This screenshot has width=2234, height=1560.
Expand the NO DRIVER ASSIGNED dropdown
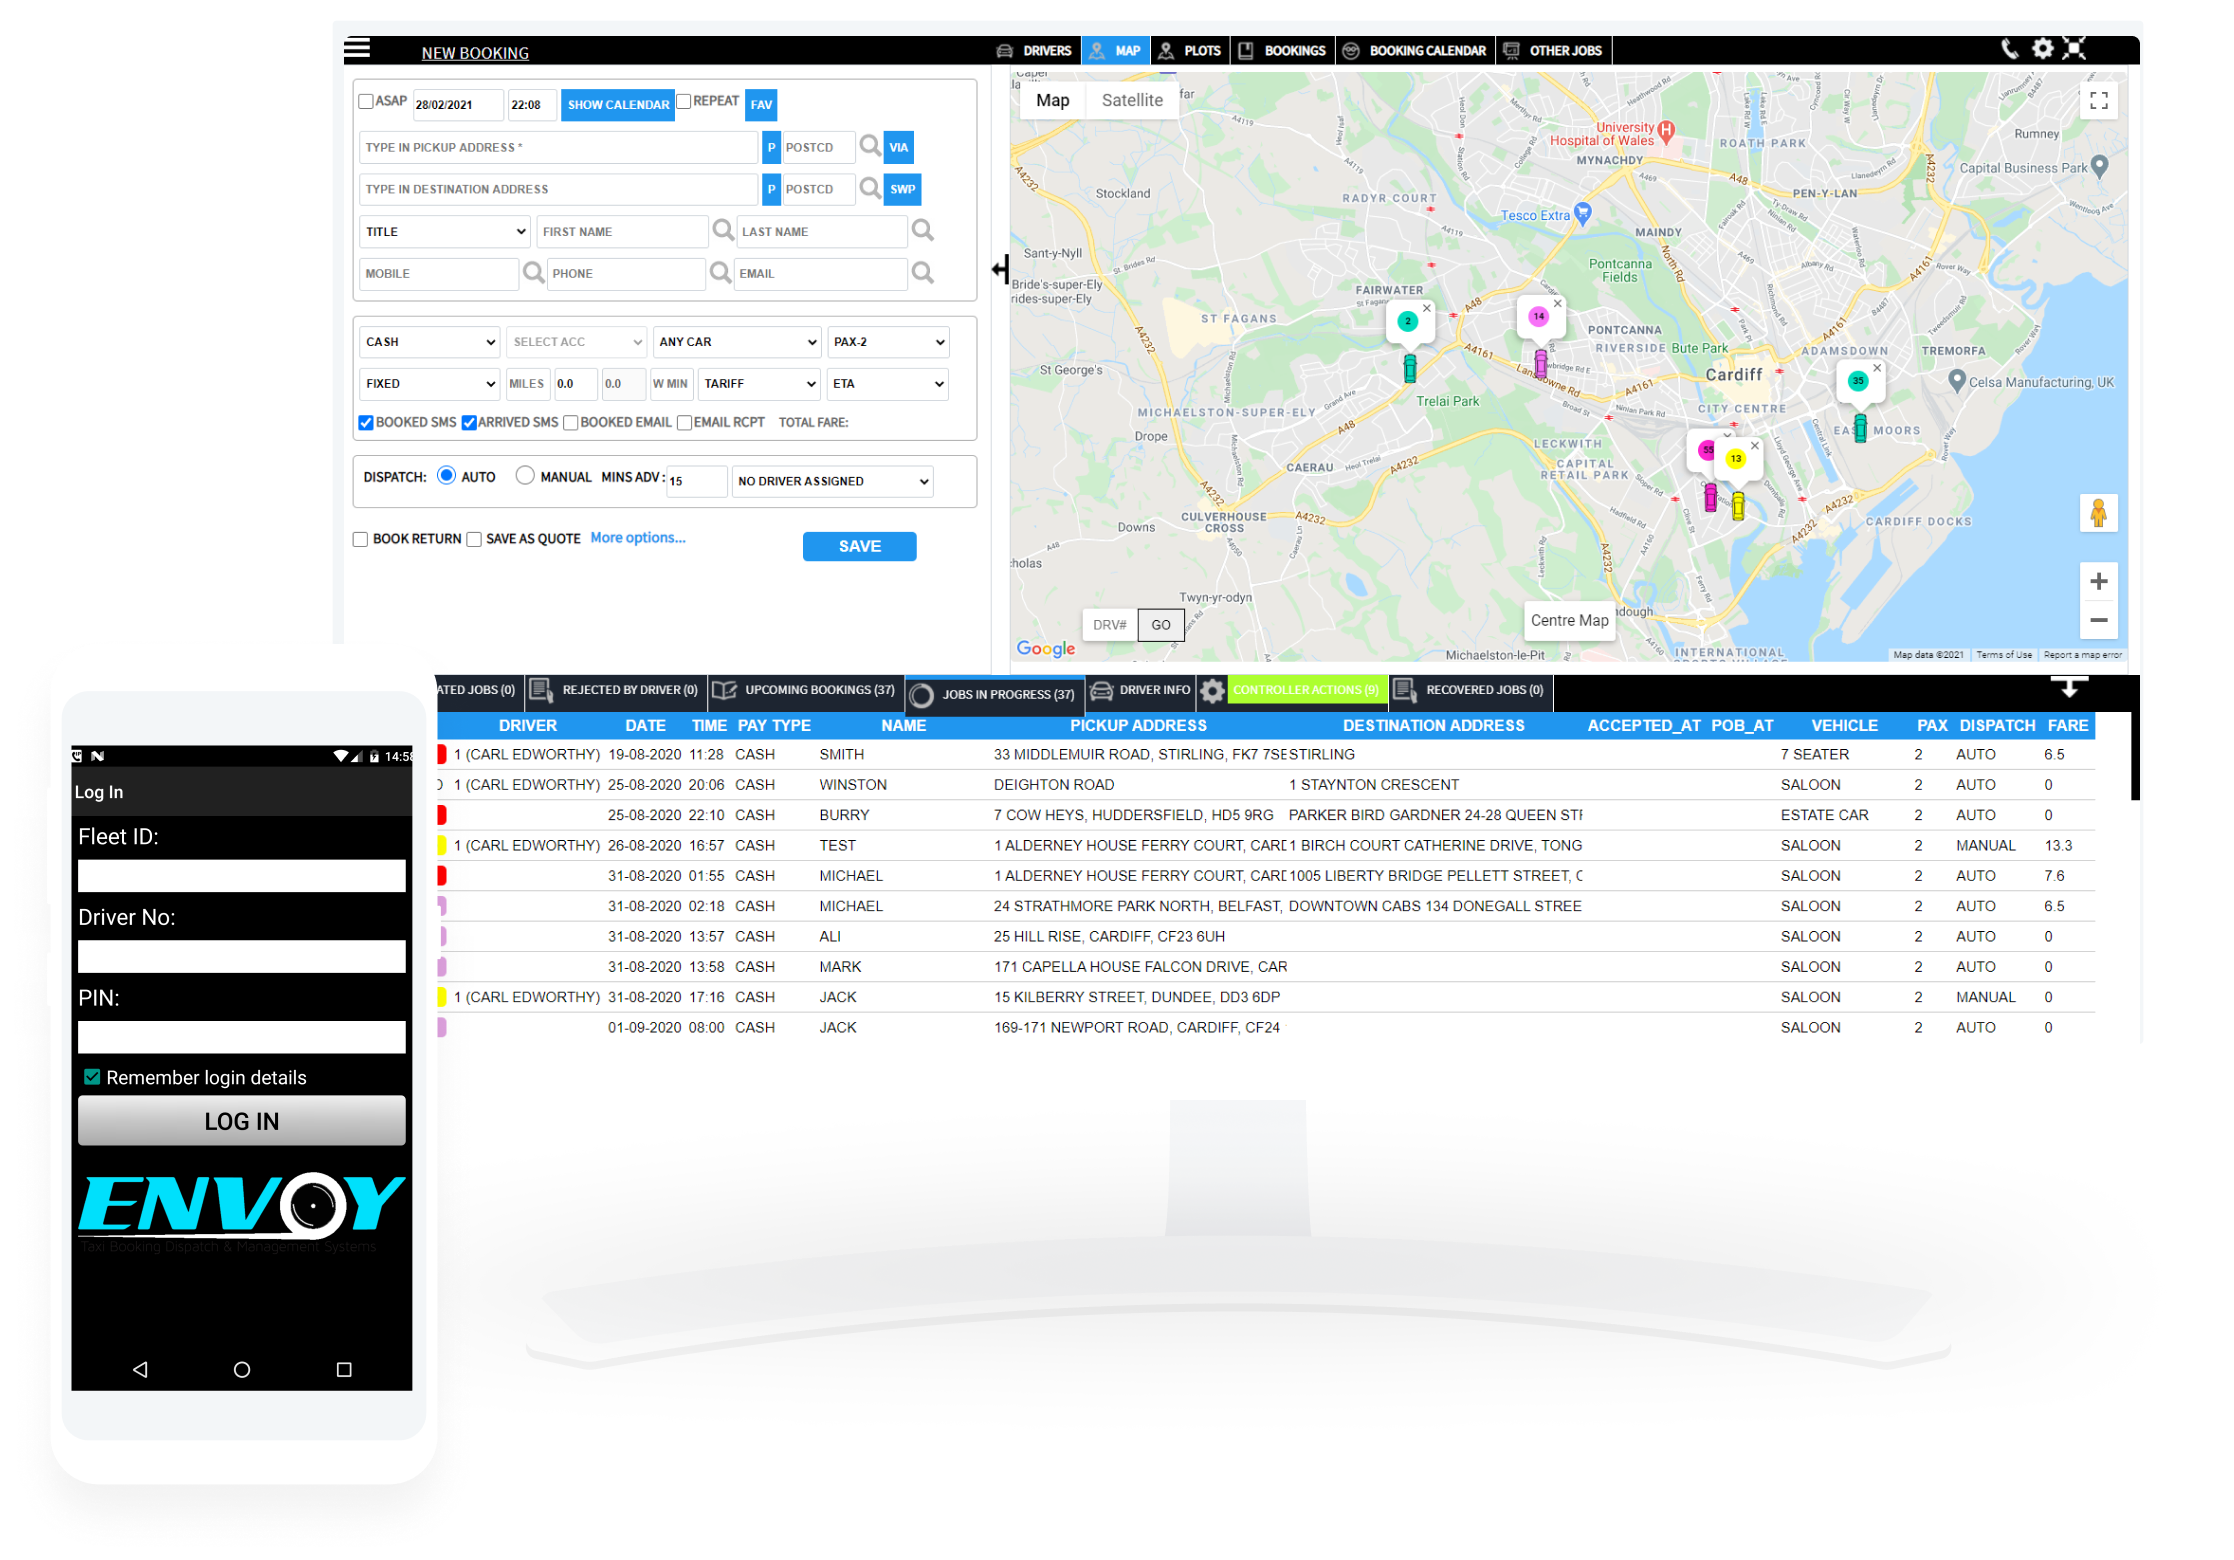coord(831,481)
